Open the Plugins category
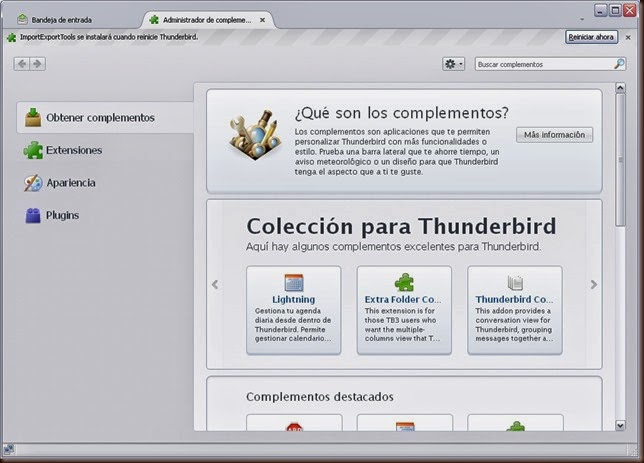The height and width of the screenshot is (463, 644). click(105, 215)
